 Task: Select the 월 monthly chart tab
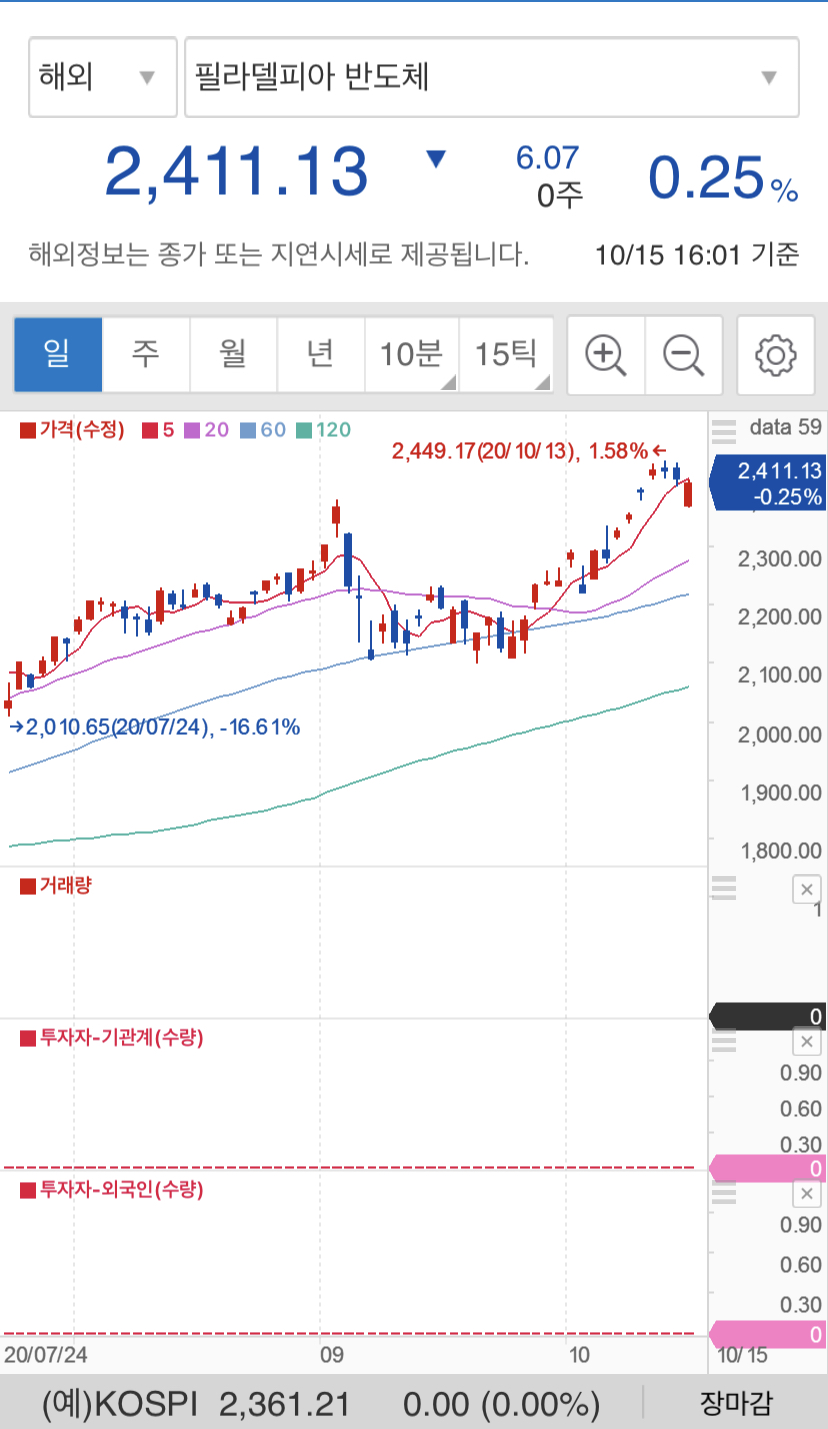[x=234, y=355]
